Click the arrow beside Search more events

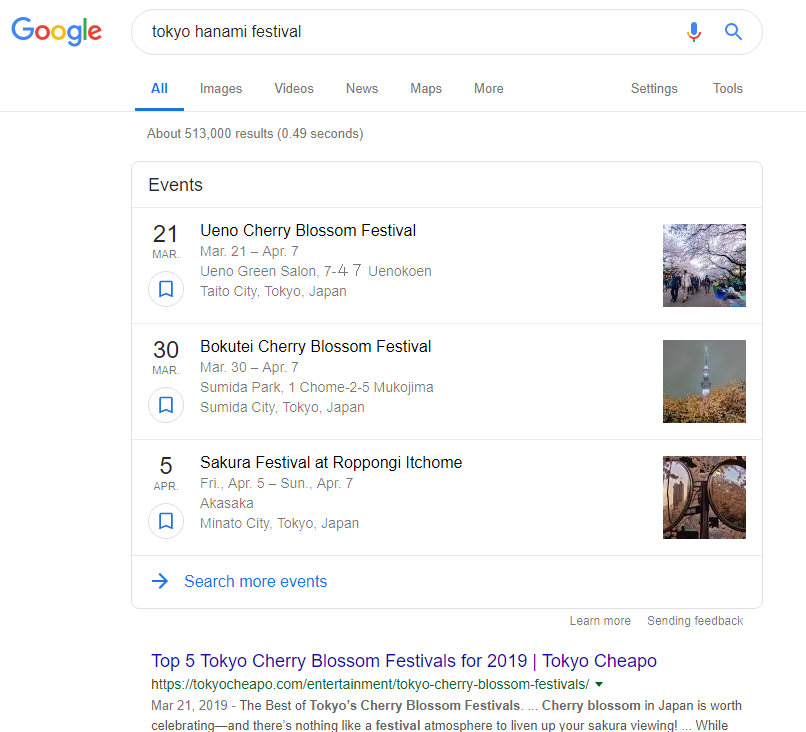(x=160, y=581)
